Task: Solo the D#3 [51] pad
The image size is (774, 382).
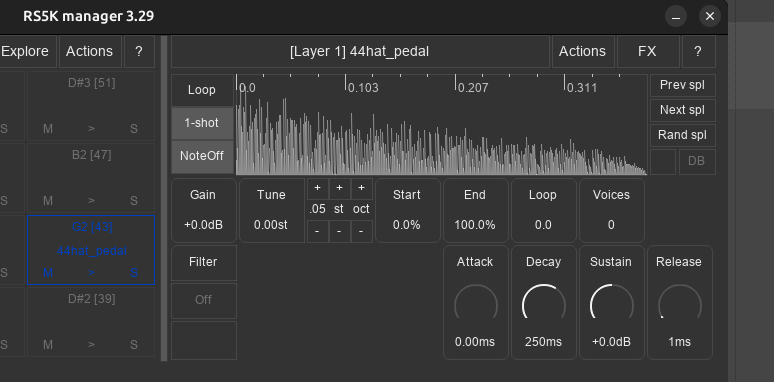Action: (134, 129)
